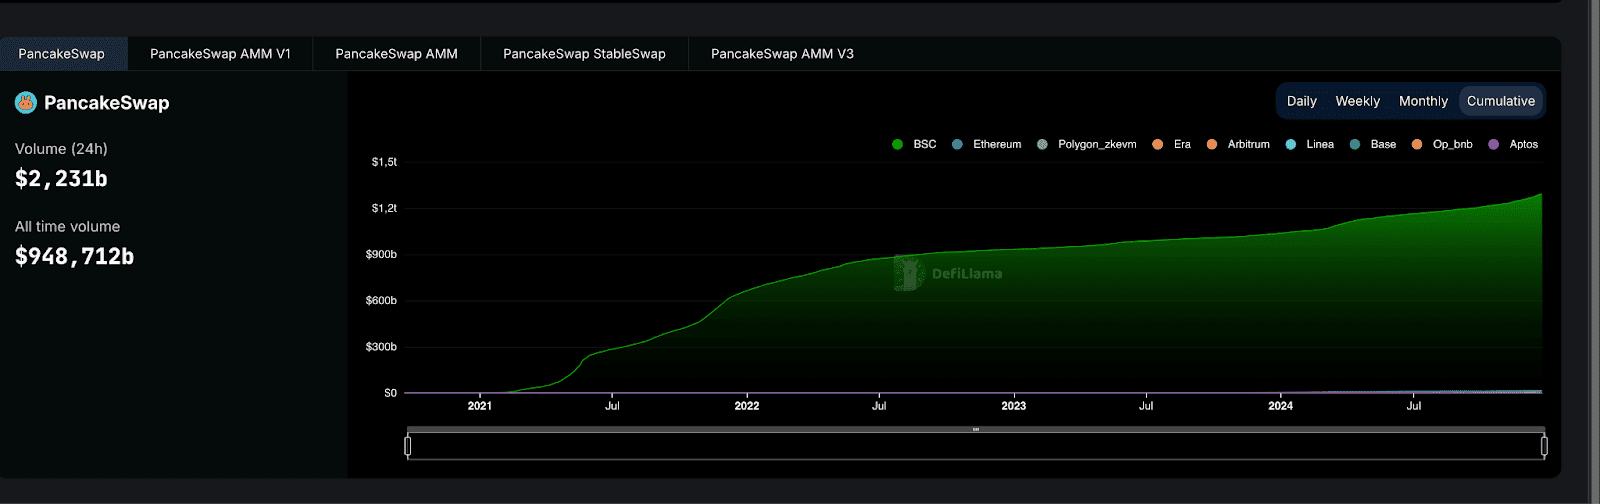The height and width of the screenshot is (504, 1600).
Task: Click the 2023 x-axis label
Action: pyautogui.click(x=1014, y=406)
